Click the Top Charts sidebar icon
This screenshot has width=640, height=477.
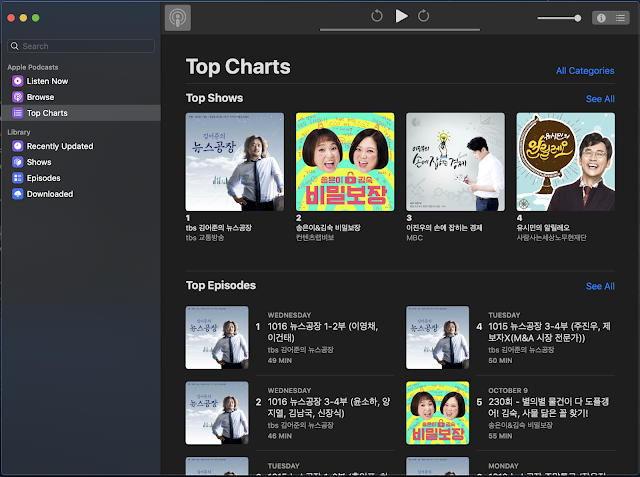click(x=18, y=113)
